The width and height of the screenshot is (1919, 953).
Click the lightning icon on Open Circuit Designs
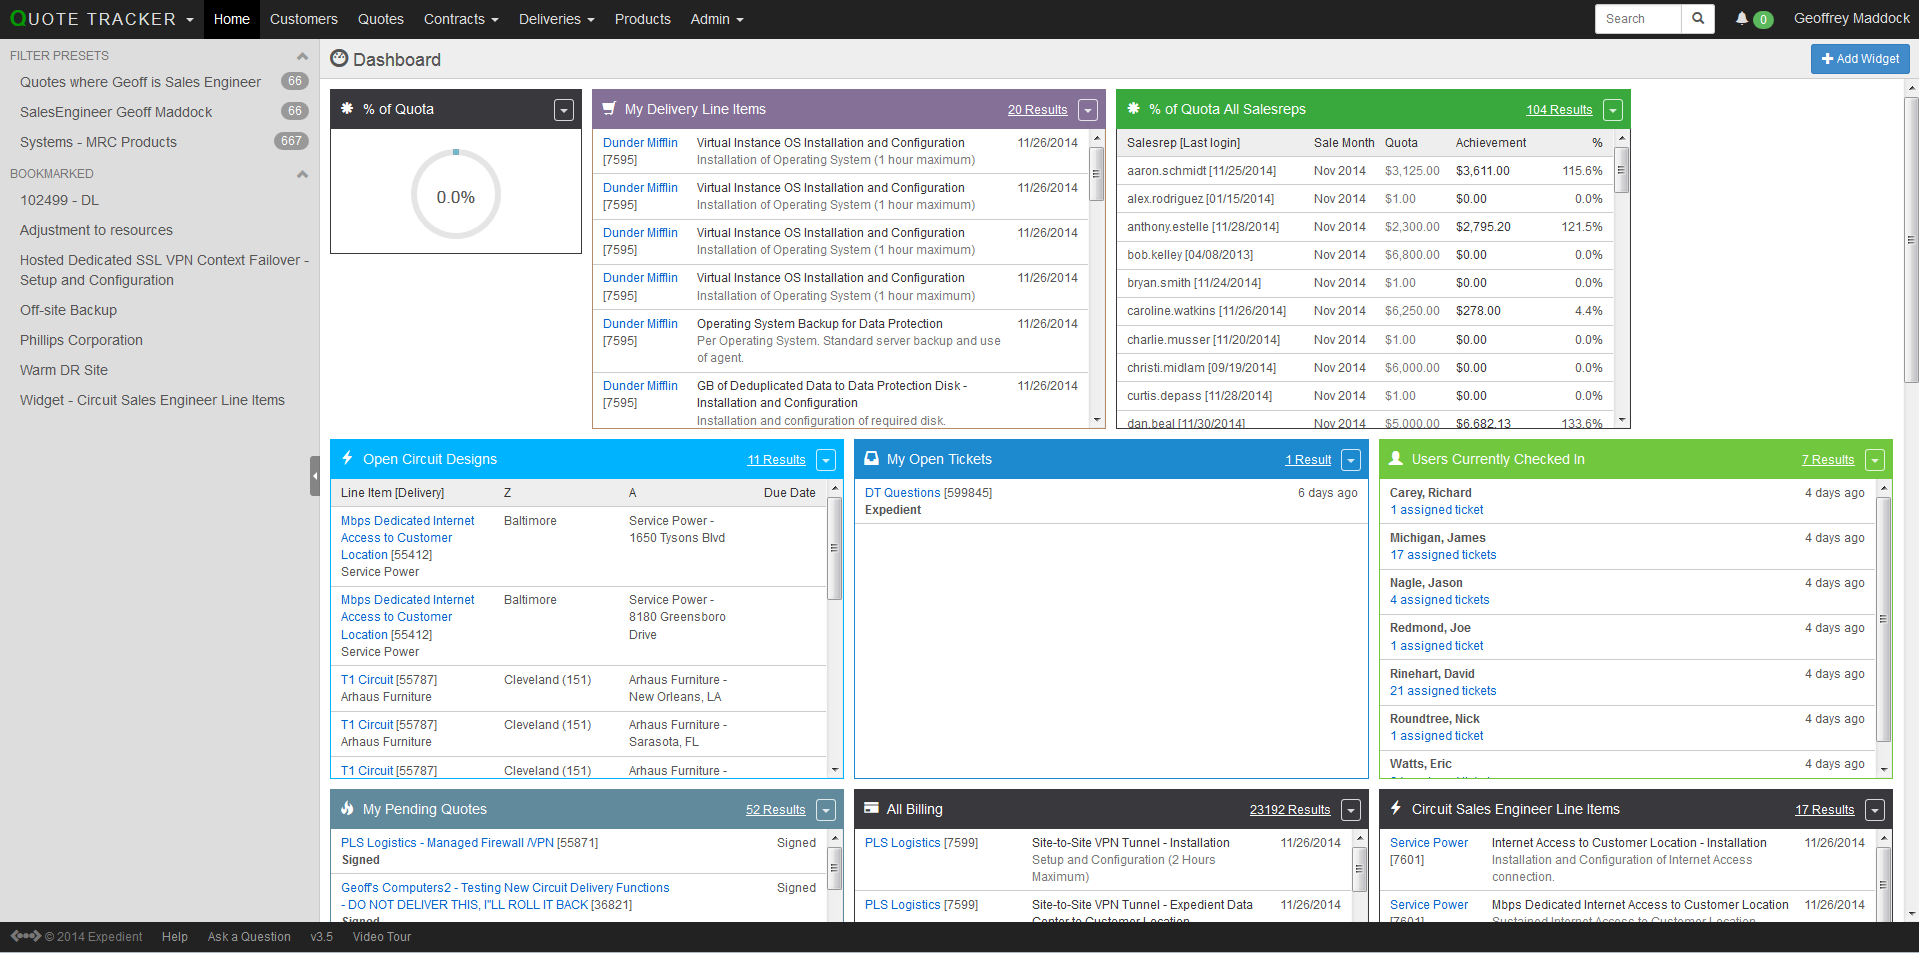pos(347,459)
